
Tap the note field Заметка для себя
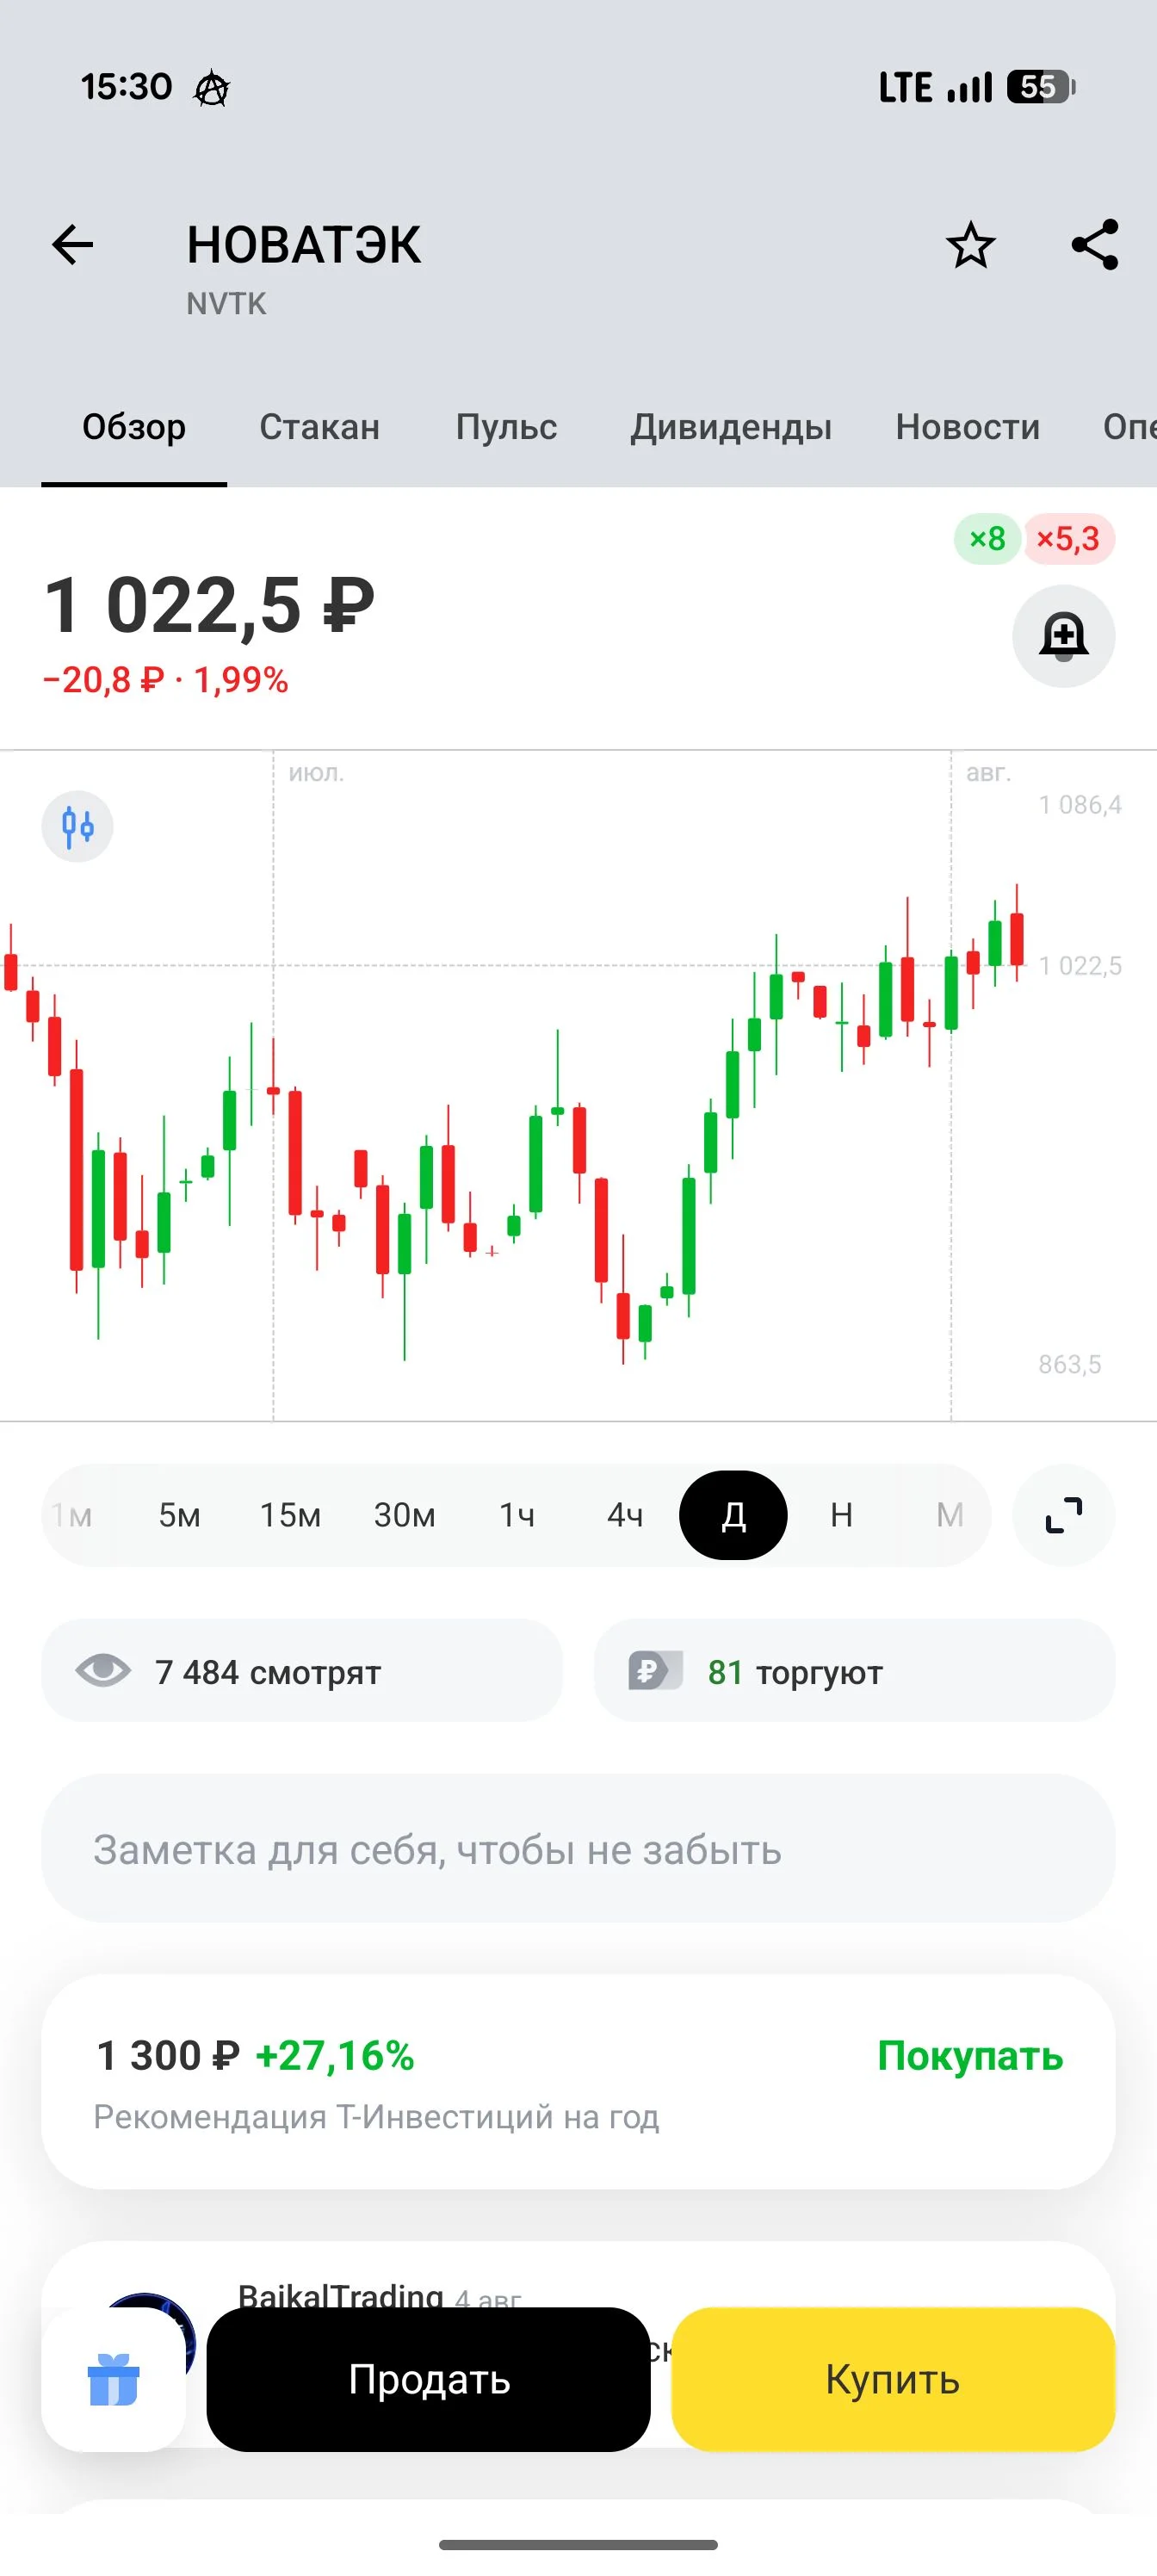(x=578, y=1849)
